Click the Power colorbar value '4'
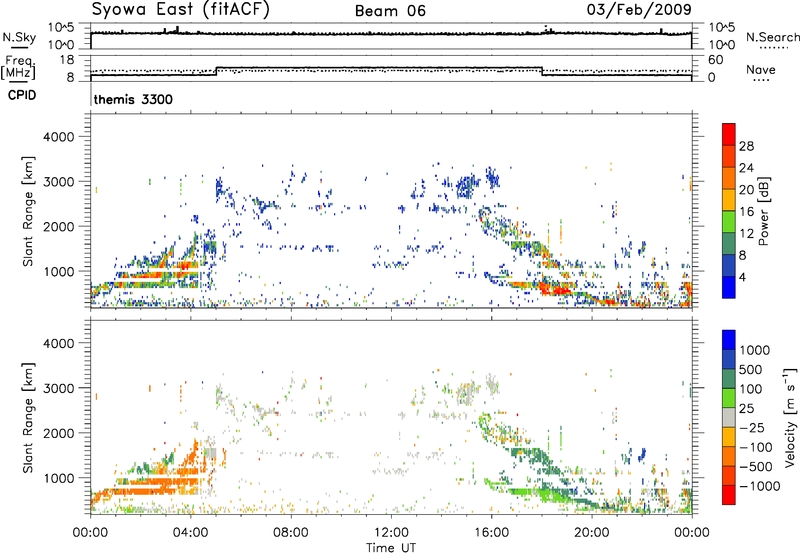The image size is (800, 554). click(742, 277)
